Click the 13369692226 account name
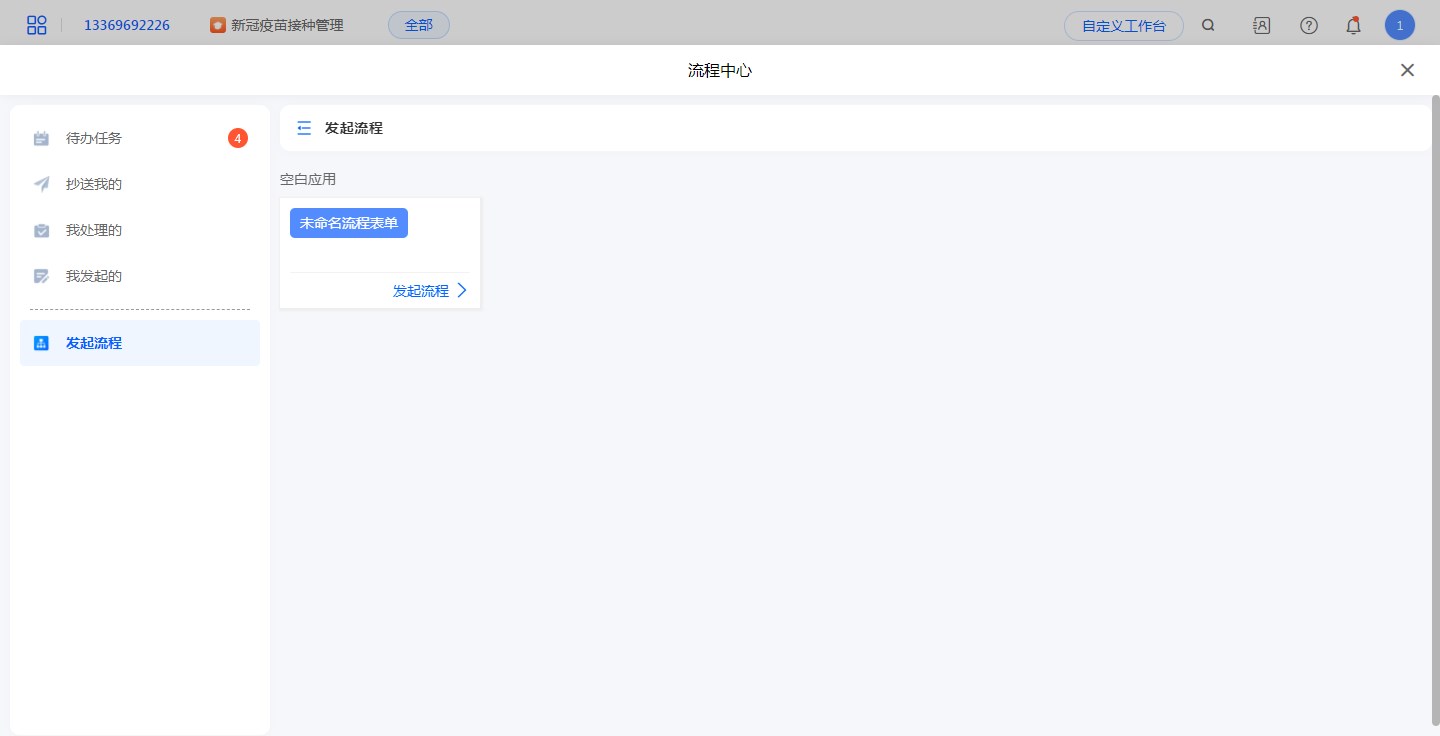This screenshot has width=1440, height=736. tap(126, 26)
